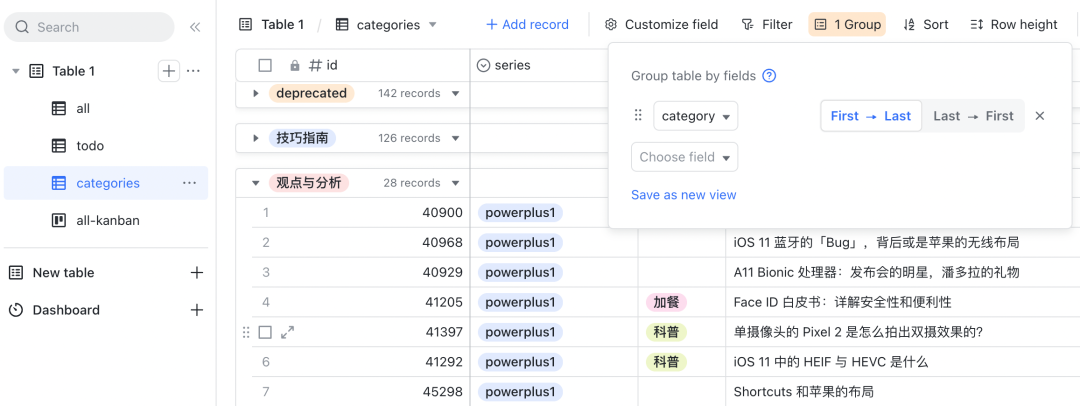This screenshot has width=1080, height=406.
Task: Open the Choose field dropdown
Action: pyautogui.click(x=684, y=157)
